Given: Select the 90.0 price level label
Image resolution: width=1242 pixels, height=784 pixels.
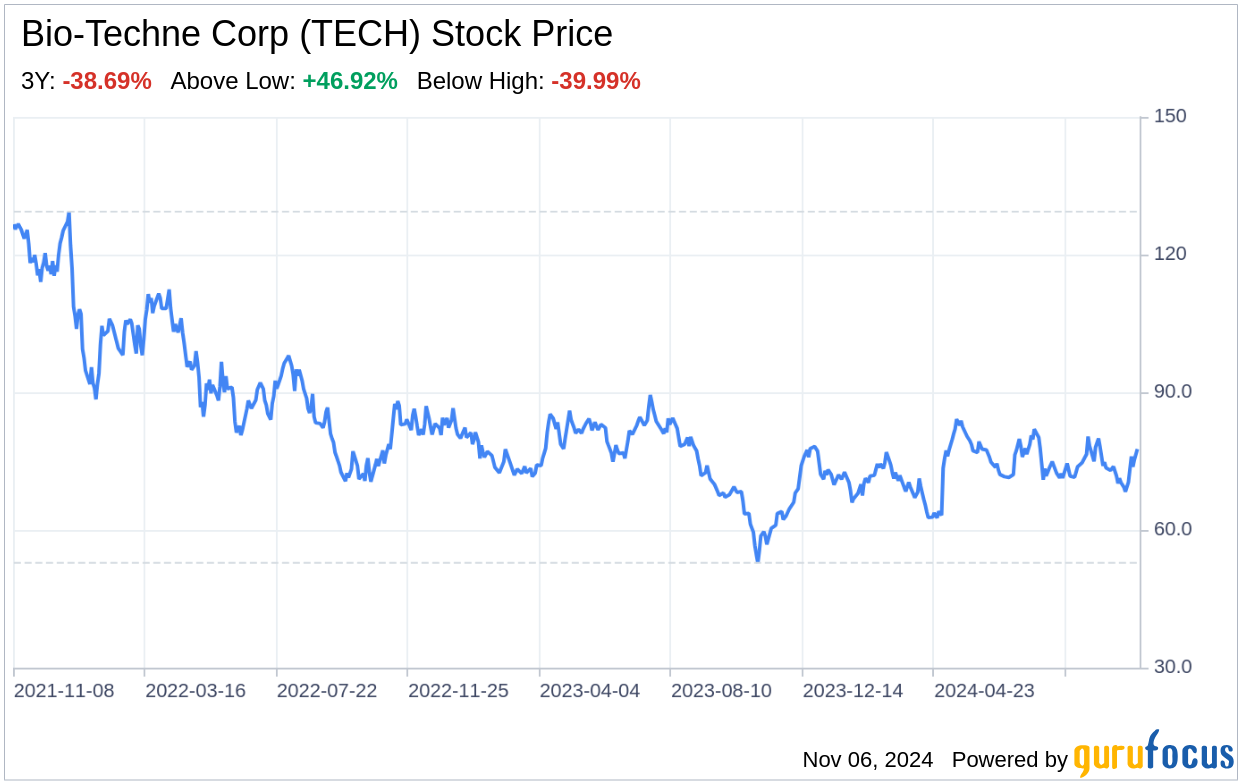Looking at the screenshot, I should 1172,392.
